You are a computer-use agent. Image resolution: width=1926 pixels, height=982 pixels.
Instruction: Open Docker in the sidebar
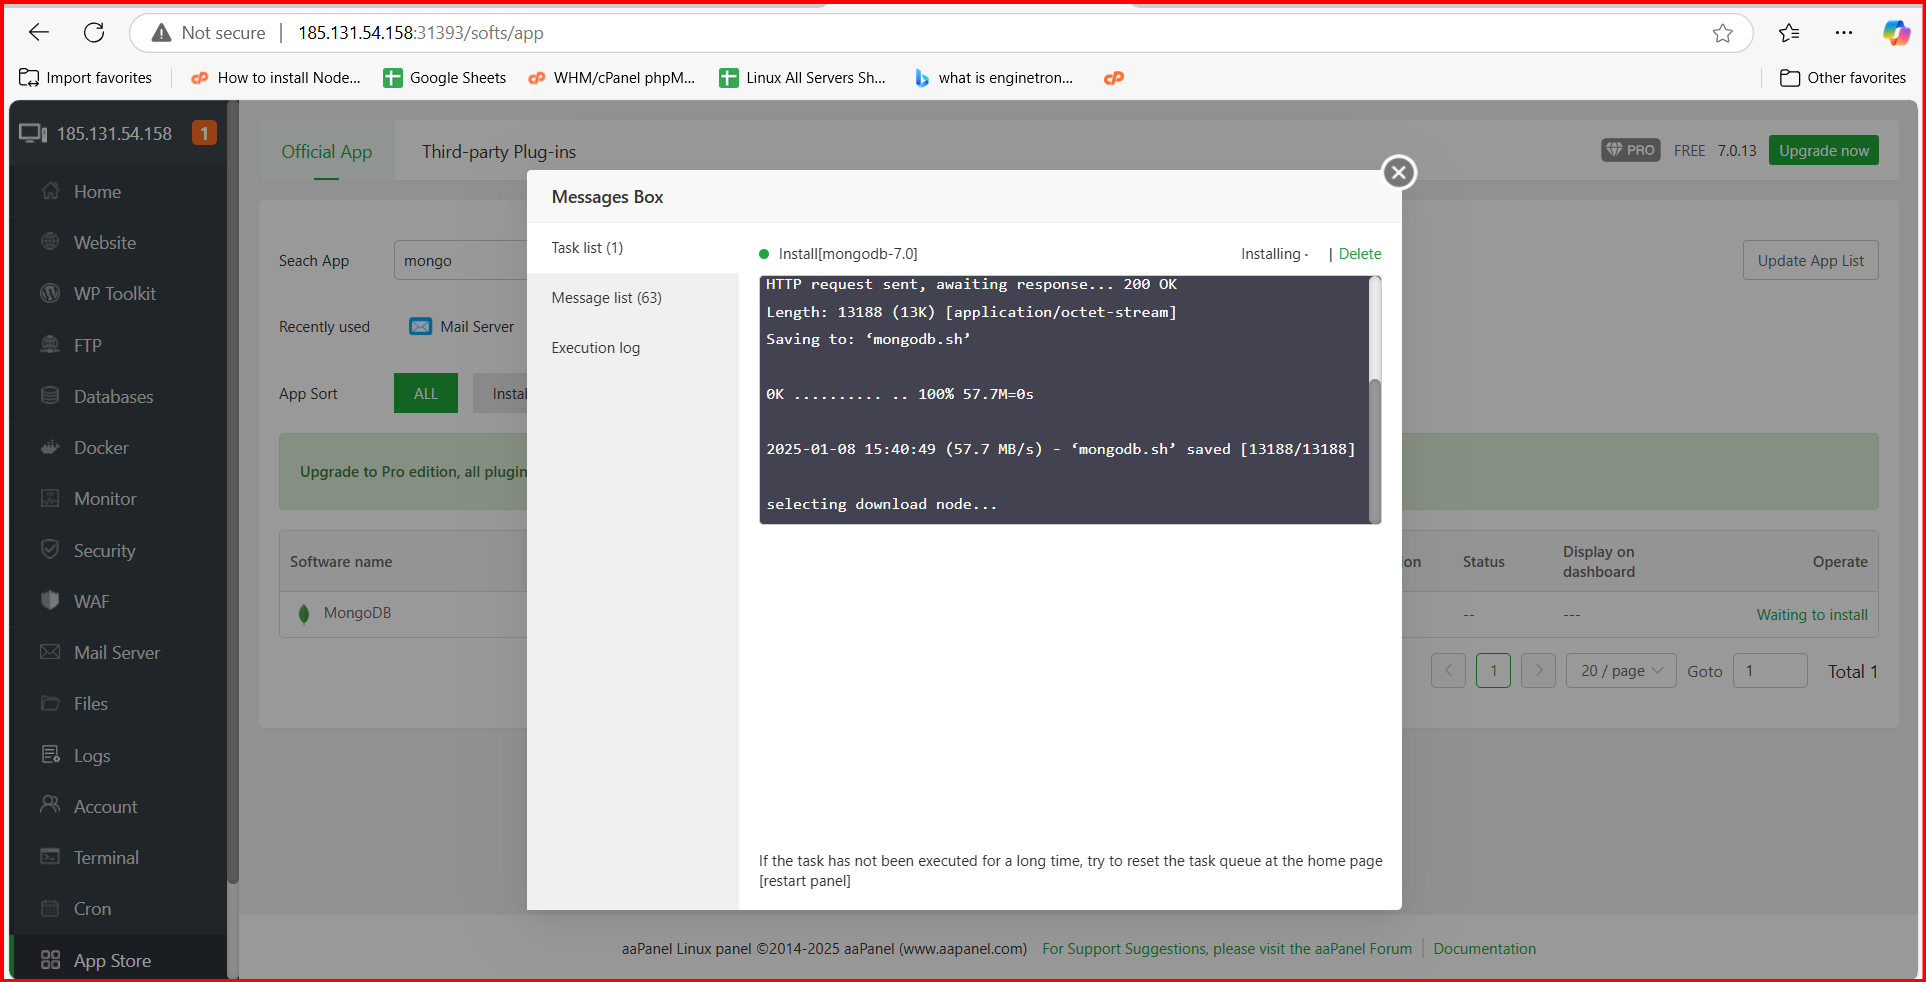101,448
